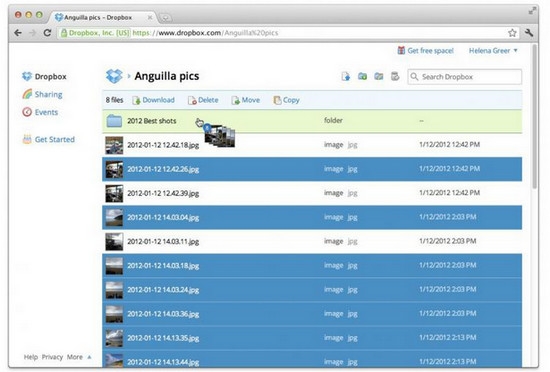Open Get Started in the sidebar

tap(55, 140)
